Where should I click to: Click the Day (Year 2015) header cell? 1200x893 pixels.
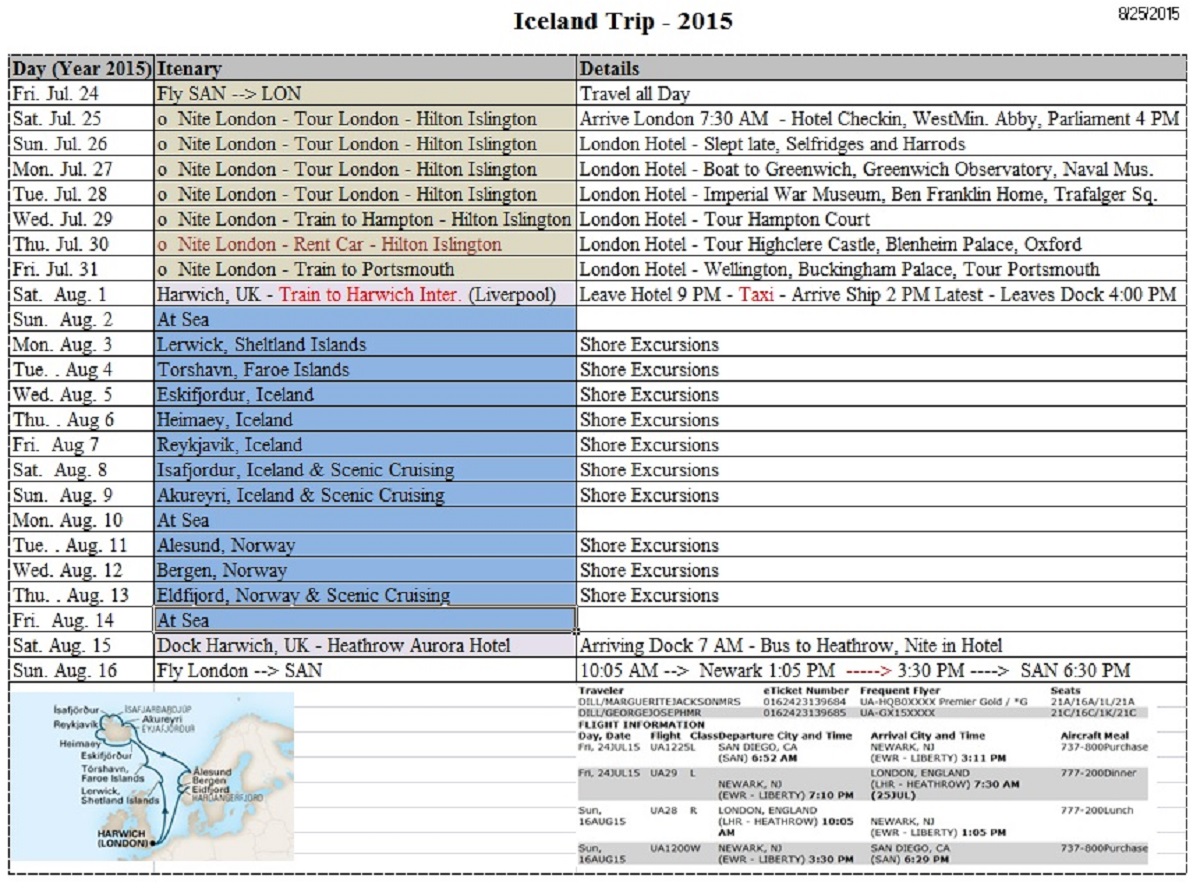pyautogui.click(x=81, y=69)
